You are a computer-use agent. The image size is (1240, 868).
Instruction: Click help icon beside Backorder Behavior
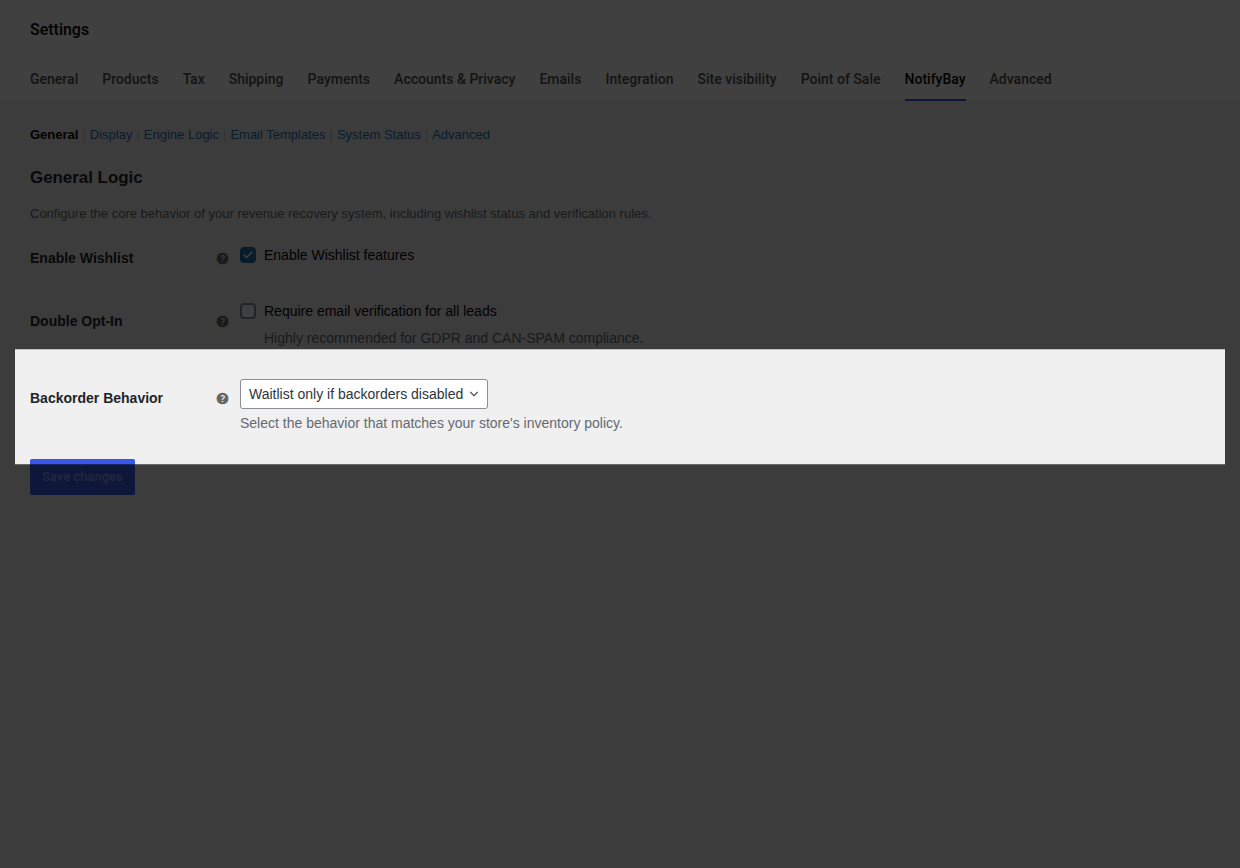tap(223, 398)
